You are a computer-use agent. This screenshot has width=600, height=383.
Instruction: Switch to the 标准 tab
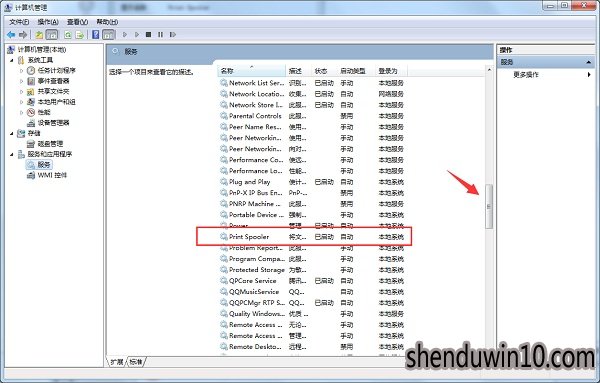tap(136, 362)
